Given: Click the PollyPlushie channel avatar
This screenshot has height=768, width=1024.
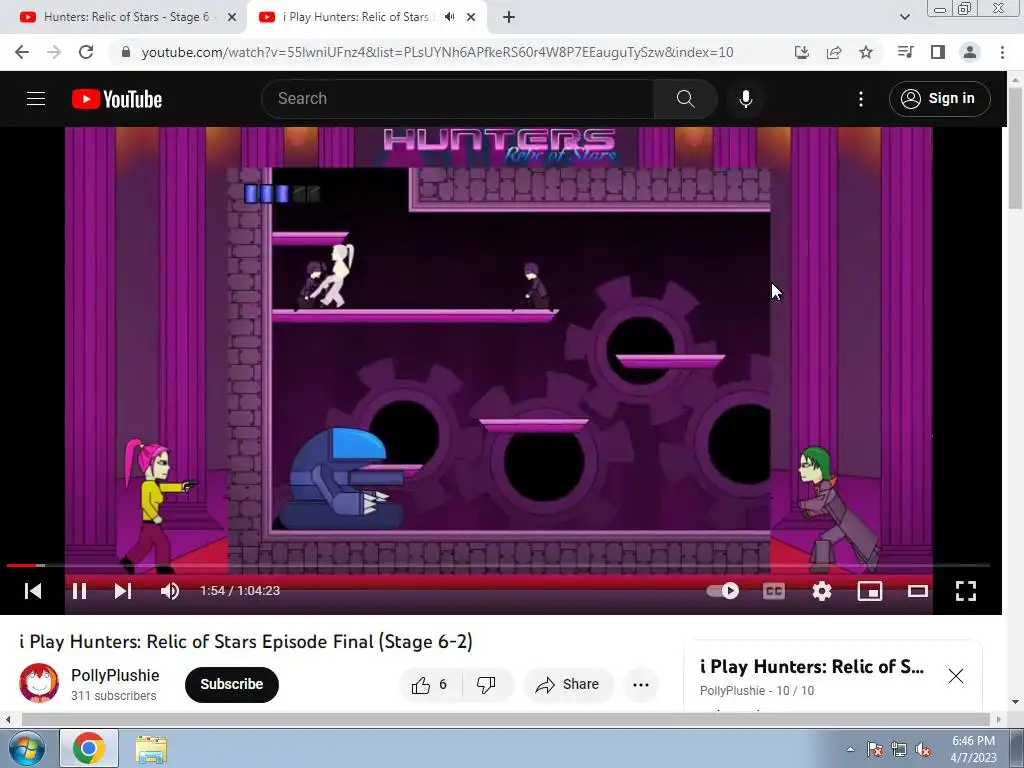Looking at the screenshot, I should [39, 683].
